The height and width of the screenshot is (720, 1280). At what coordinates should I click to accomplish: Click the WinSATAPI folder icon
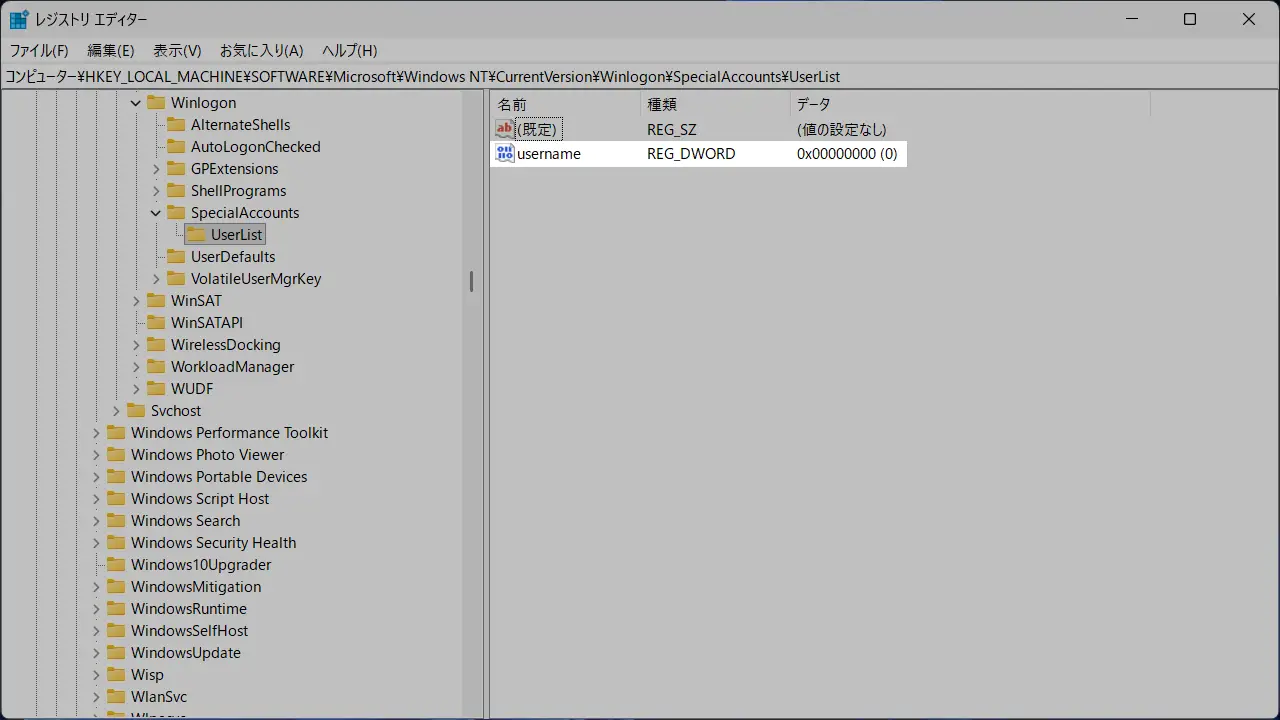[156, 323]
